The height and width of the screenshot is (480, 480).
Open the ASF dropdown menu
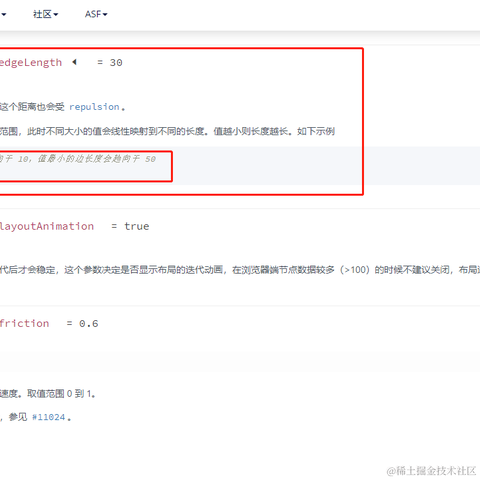pos(96,14)
